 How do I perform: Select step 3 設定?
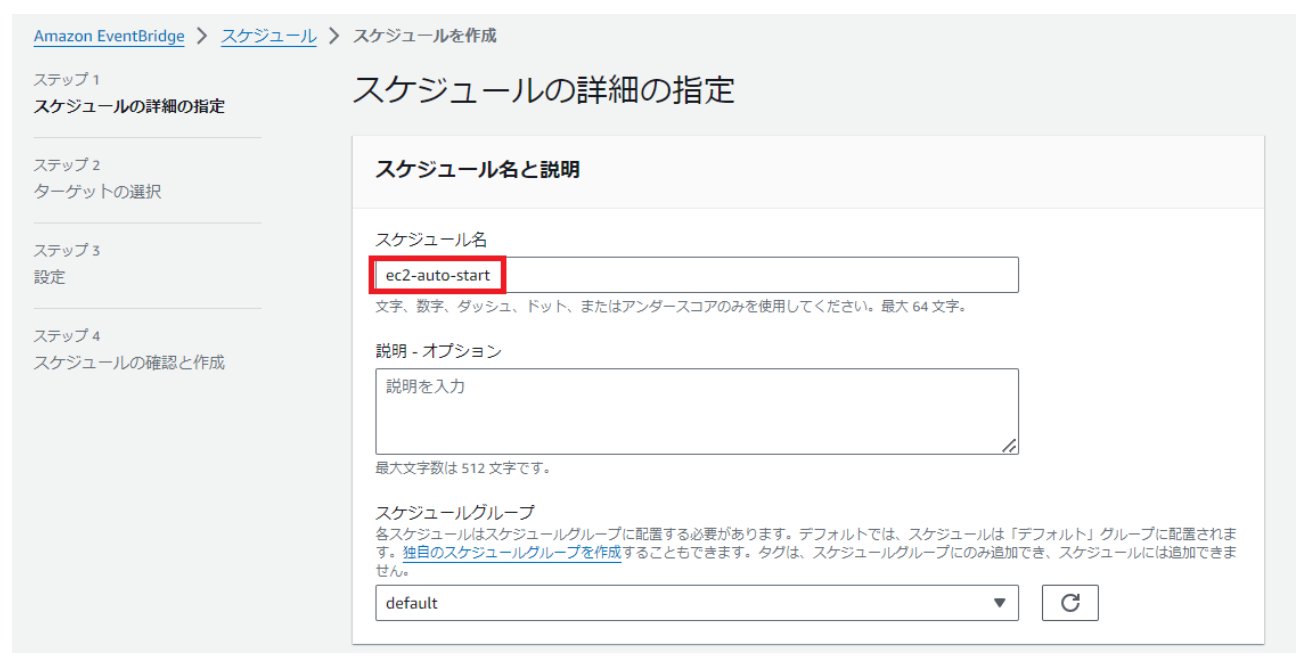[x=49, y=277]
